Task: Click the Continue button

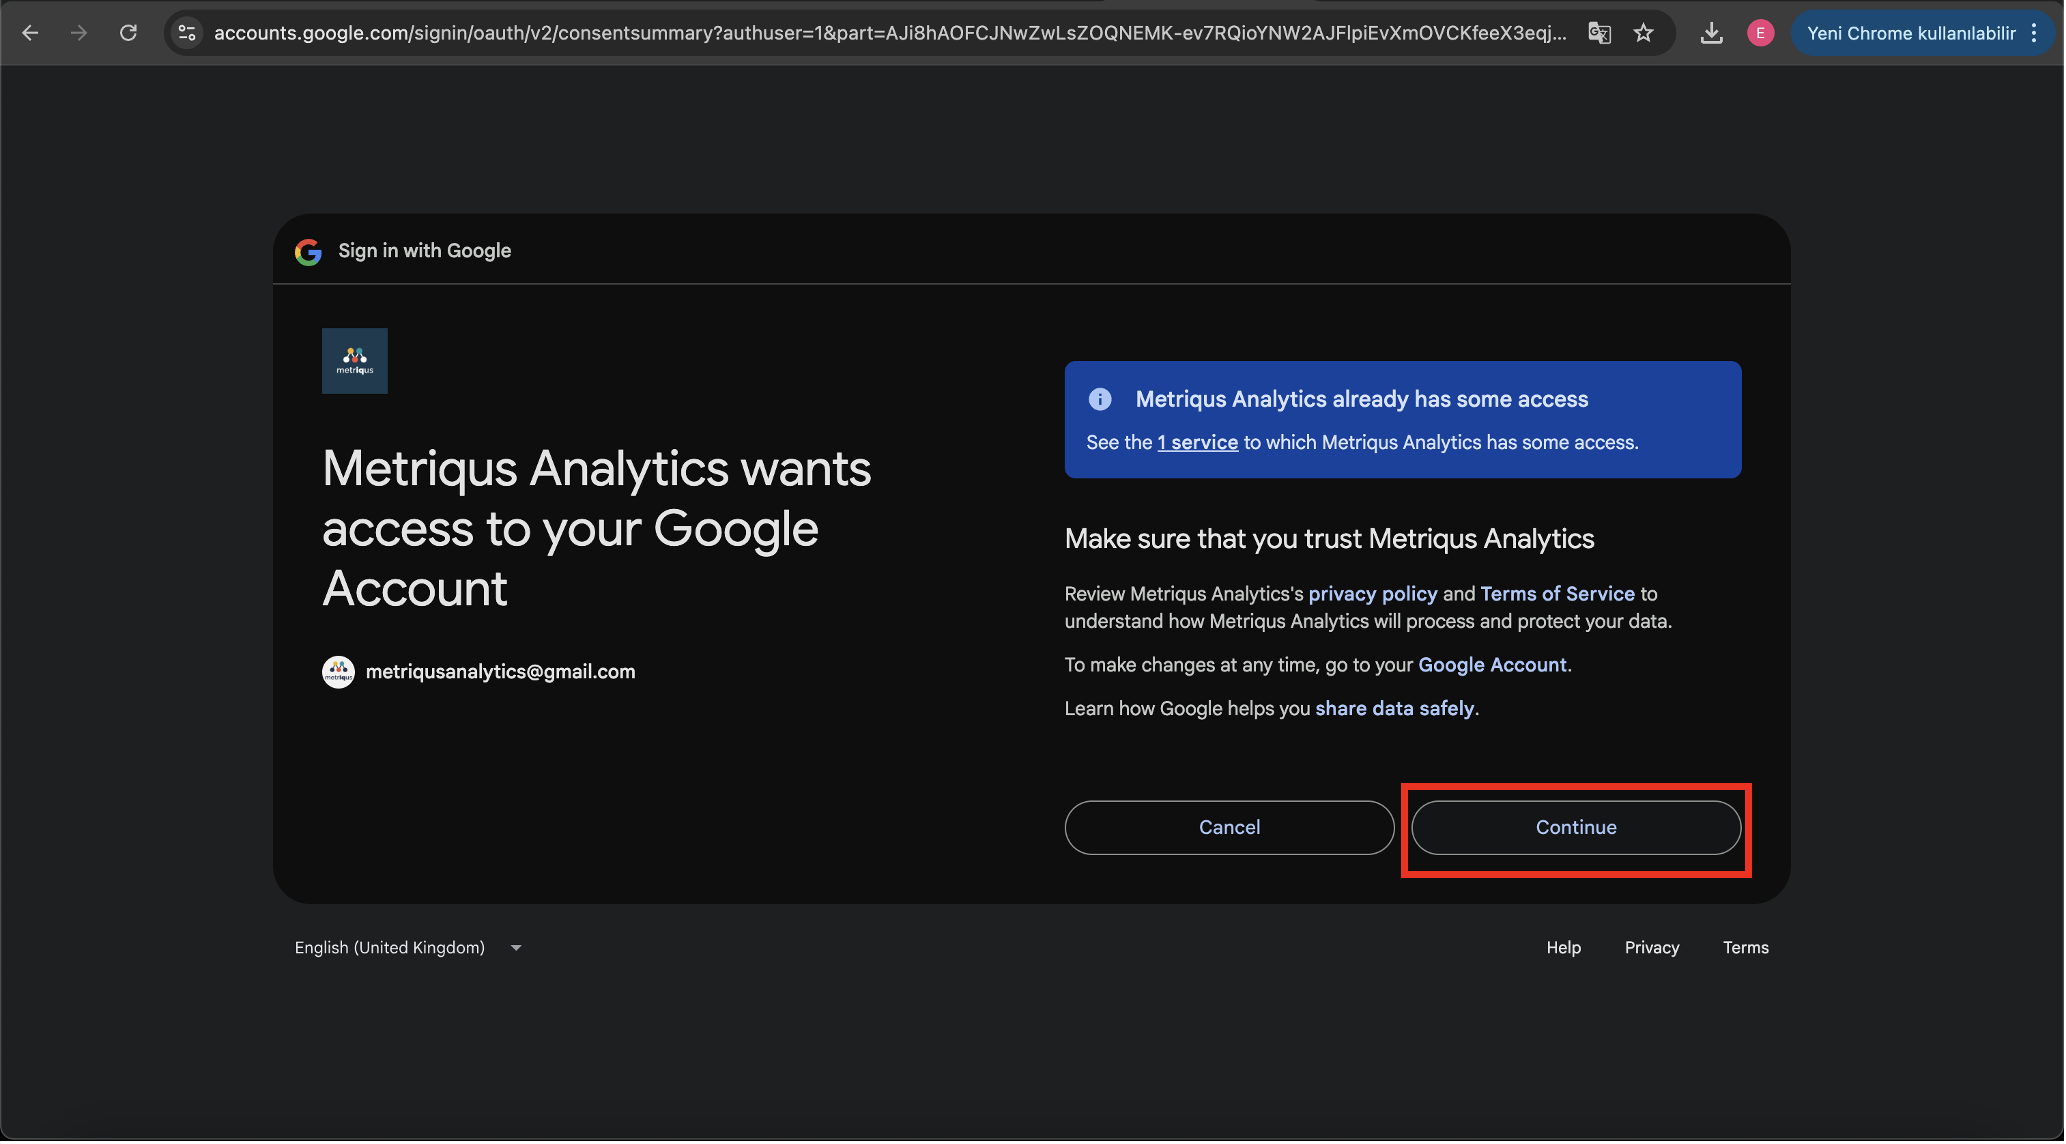Action: 1577,828
